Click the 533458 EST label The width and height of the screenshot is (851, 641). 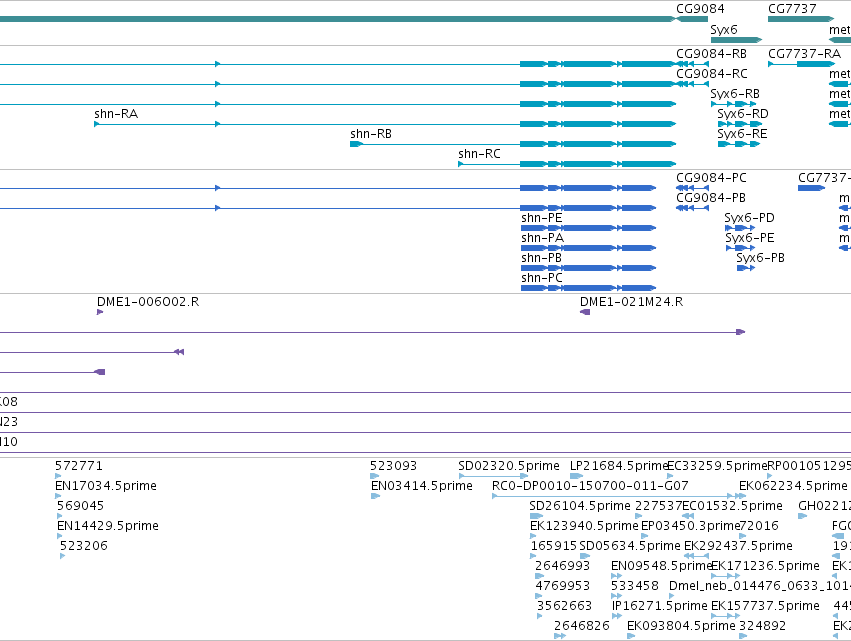point(634,586)
